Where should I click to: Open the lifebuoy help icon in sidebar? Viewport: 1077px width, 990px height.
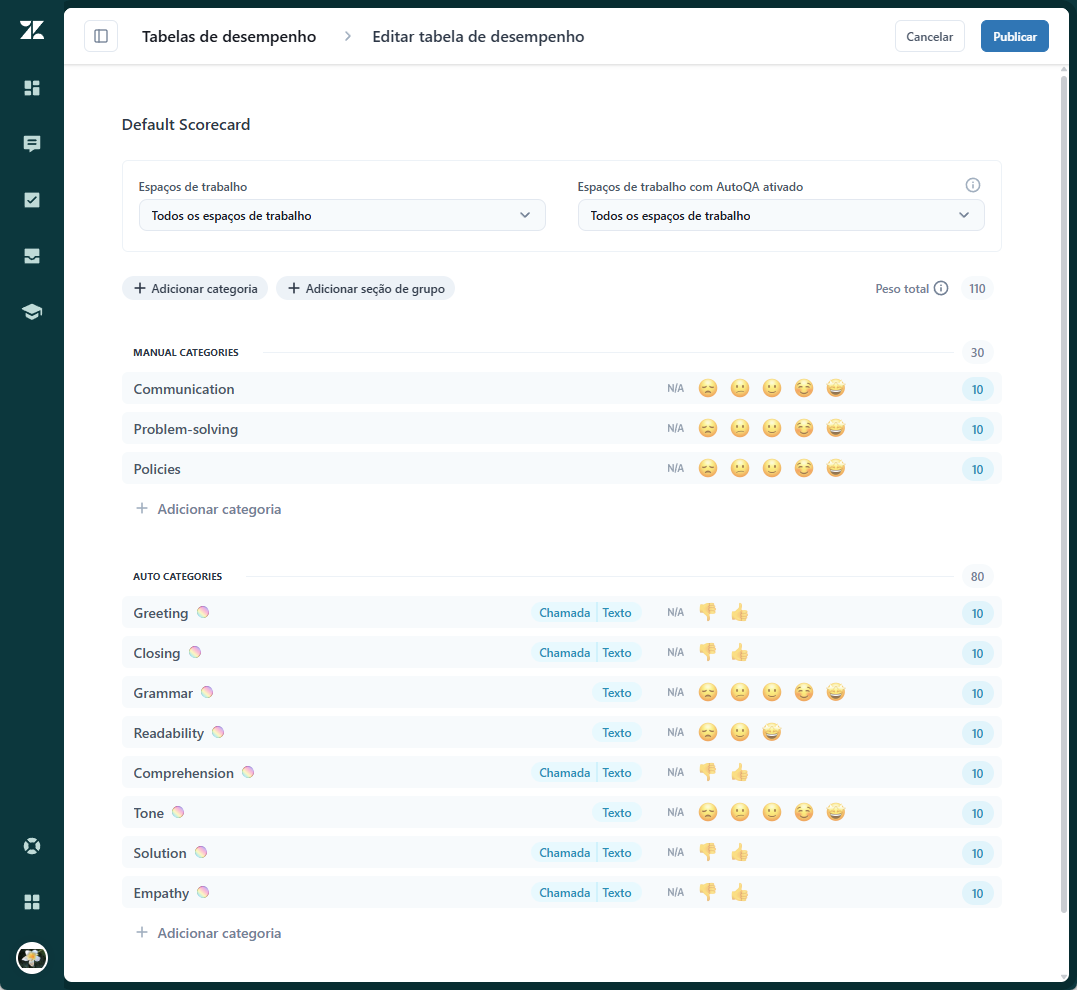coord(32,846)
